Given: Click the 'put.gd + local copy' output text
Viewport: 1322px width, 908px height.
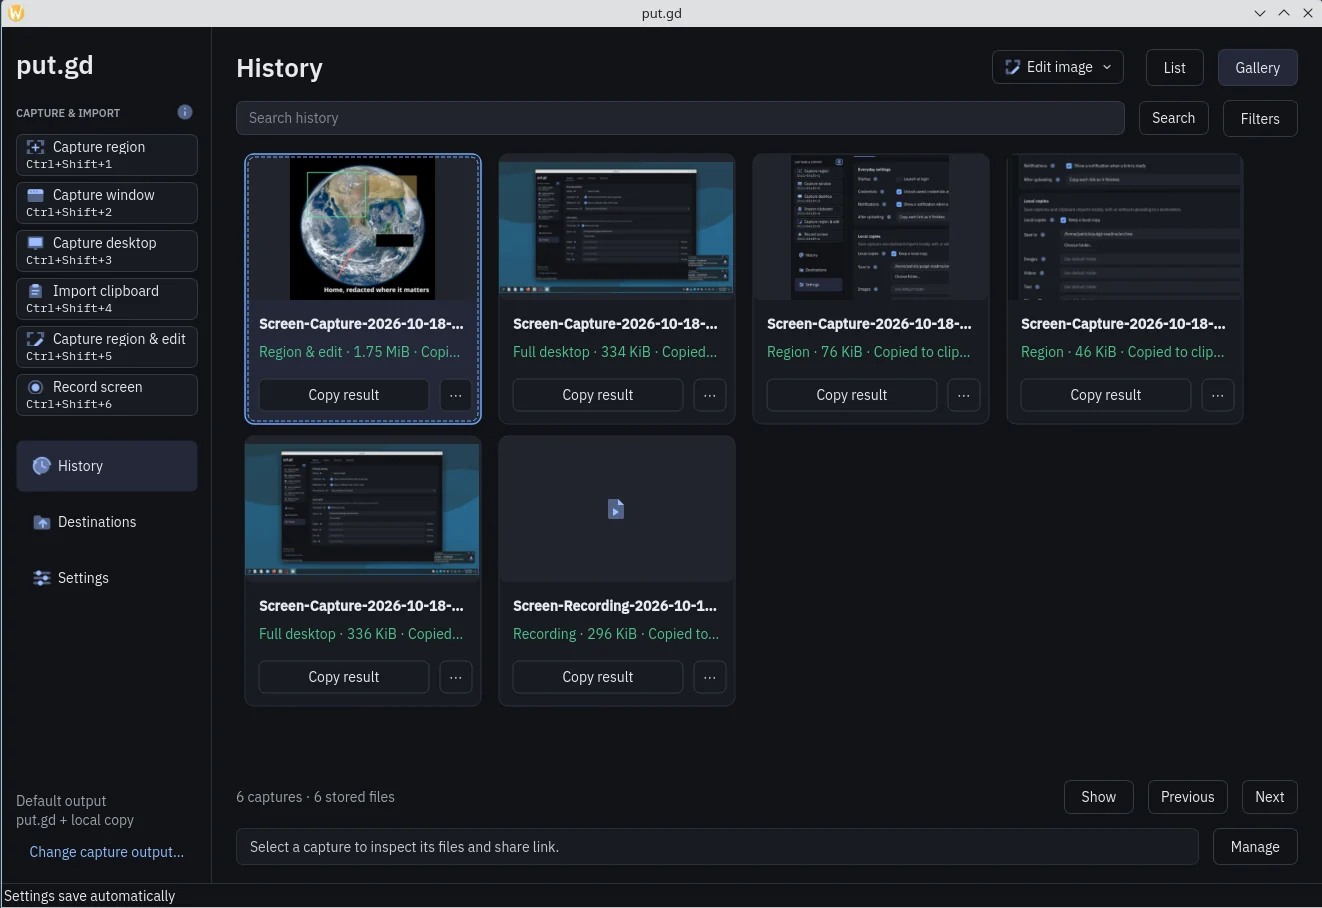Looking at the screenshot, I should coord(75,820).
